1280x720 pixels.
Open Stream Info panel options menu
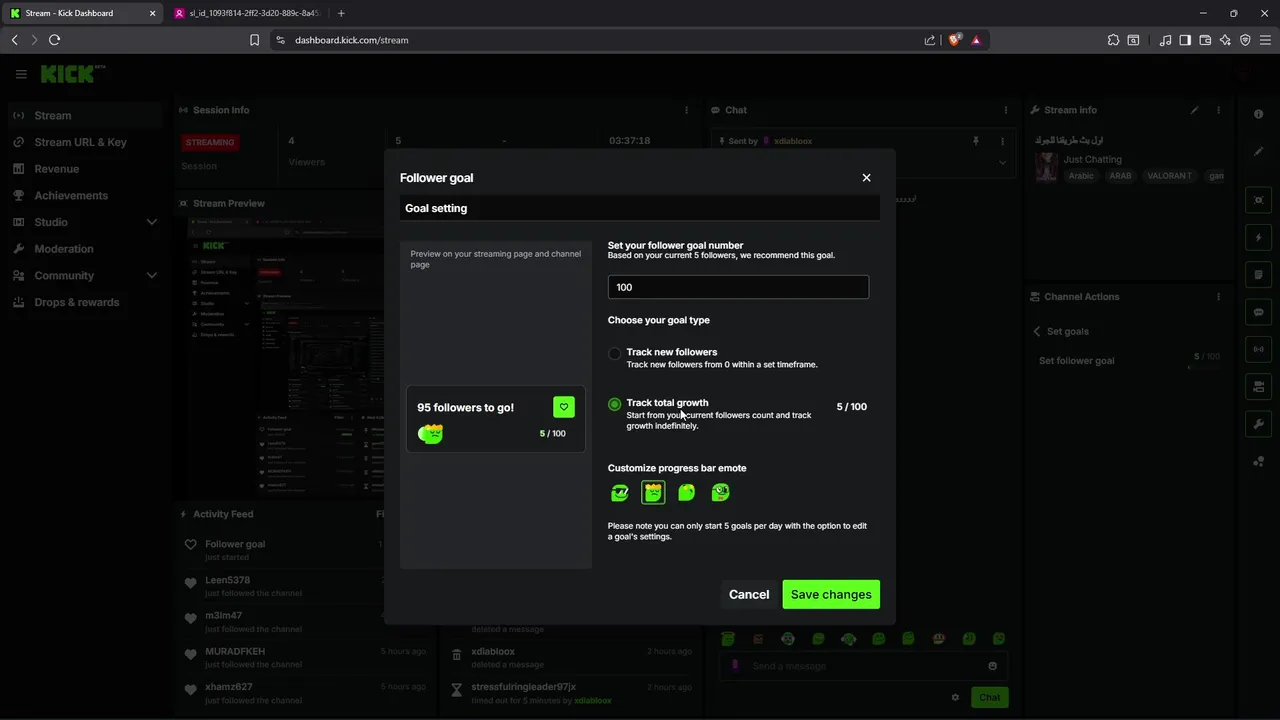1218,110
